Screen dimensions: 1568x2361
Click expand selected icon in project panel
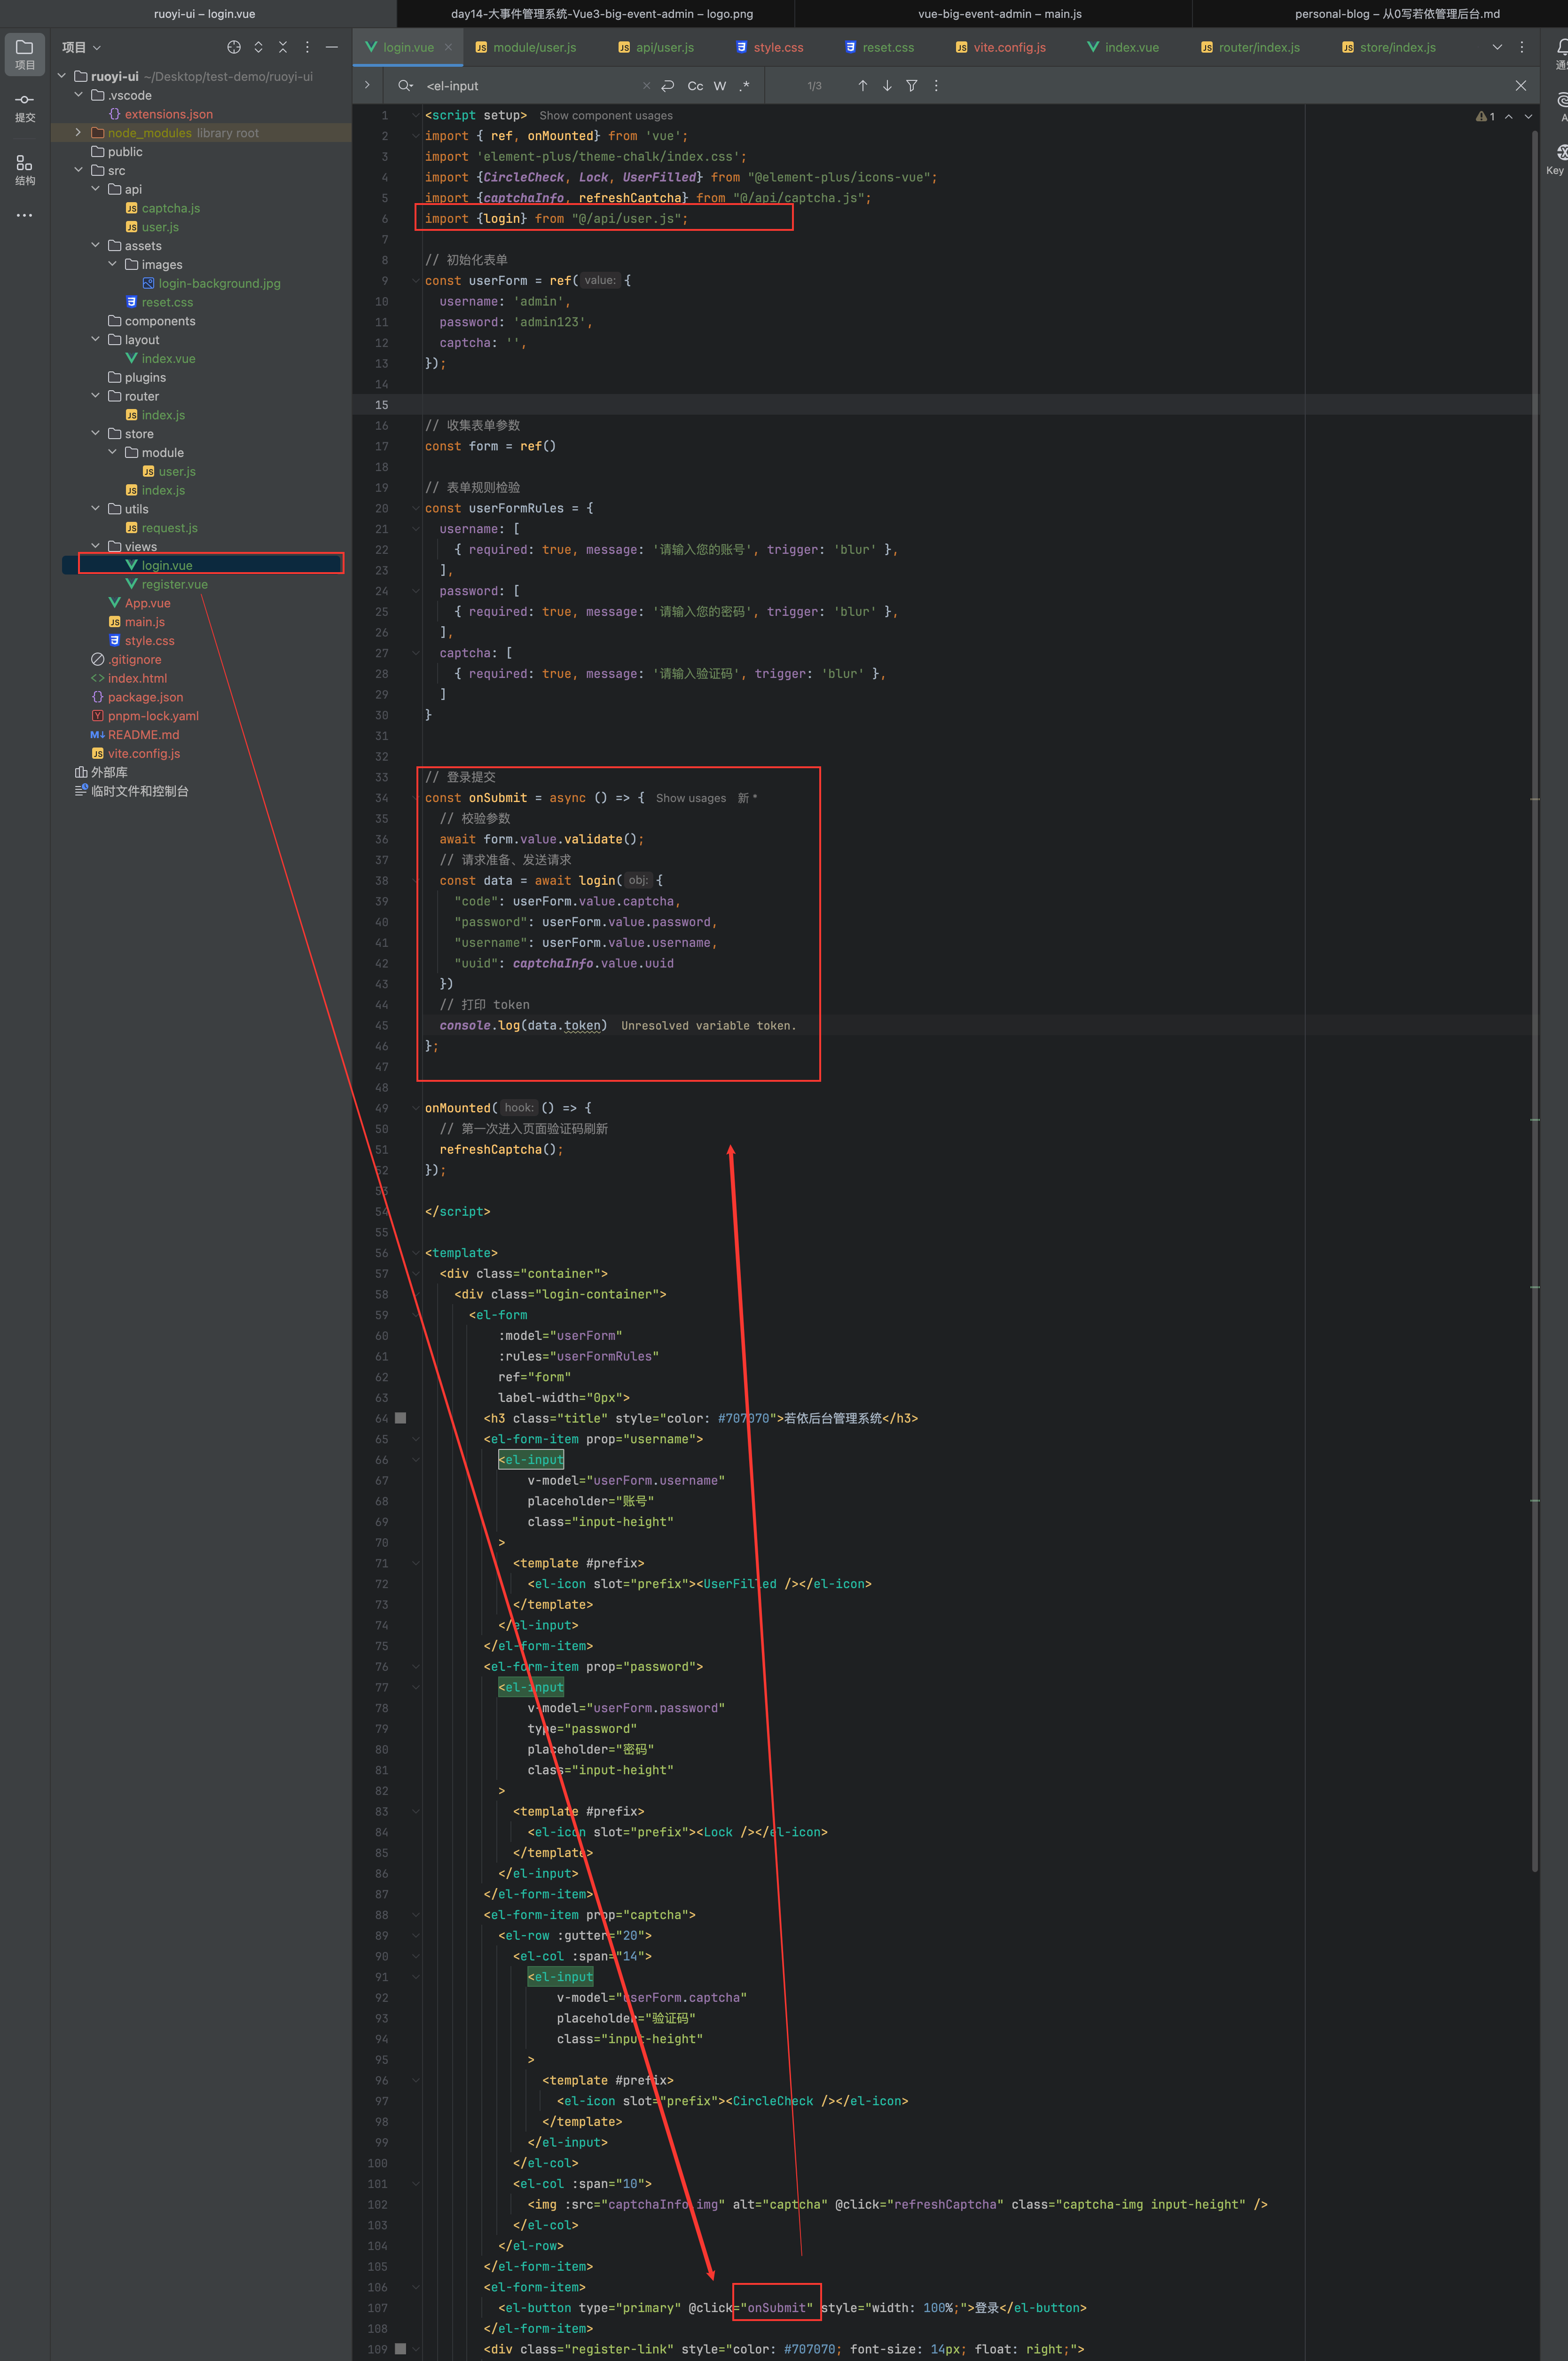click(x=258, y=47)
